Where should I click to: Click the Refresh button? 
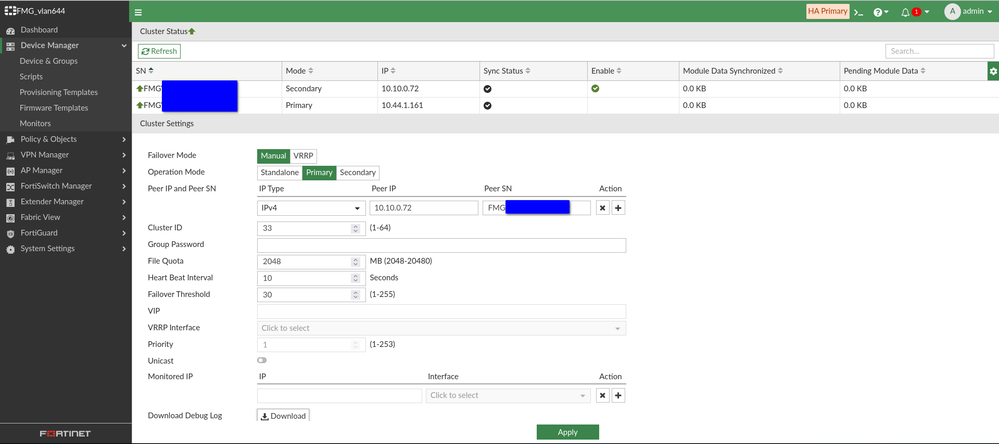[160, 51]
